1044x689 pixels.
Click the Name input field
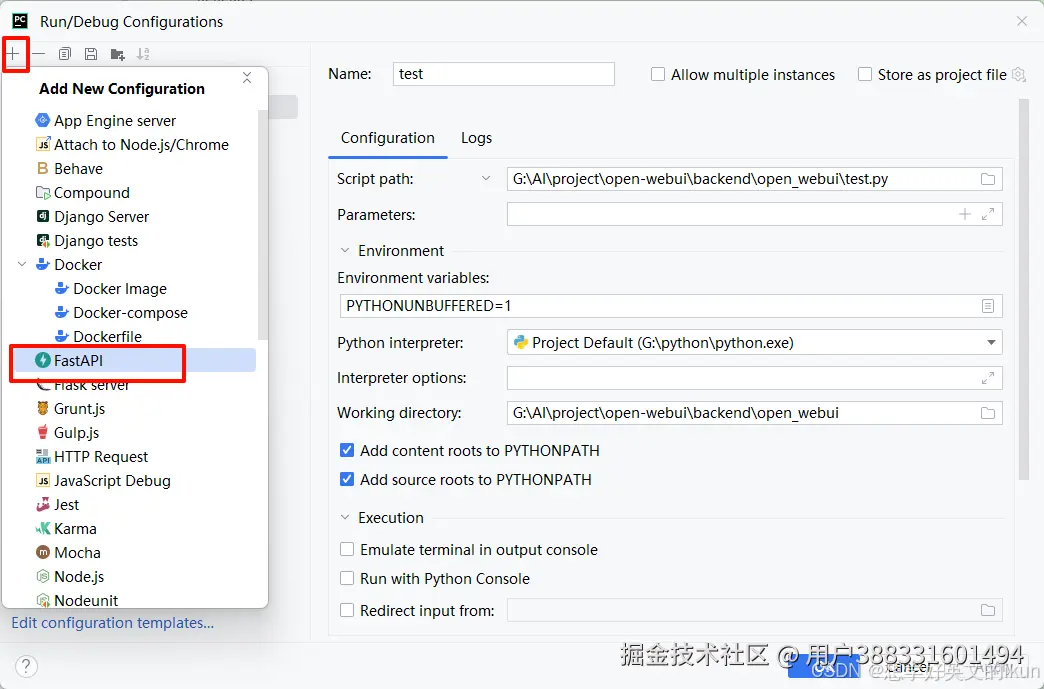tap(503, 74)
